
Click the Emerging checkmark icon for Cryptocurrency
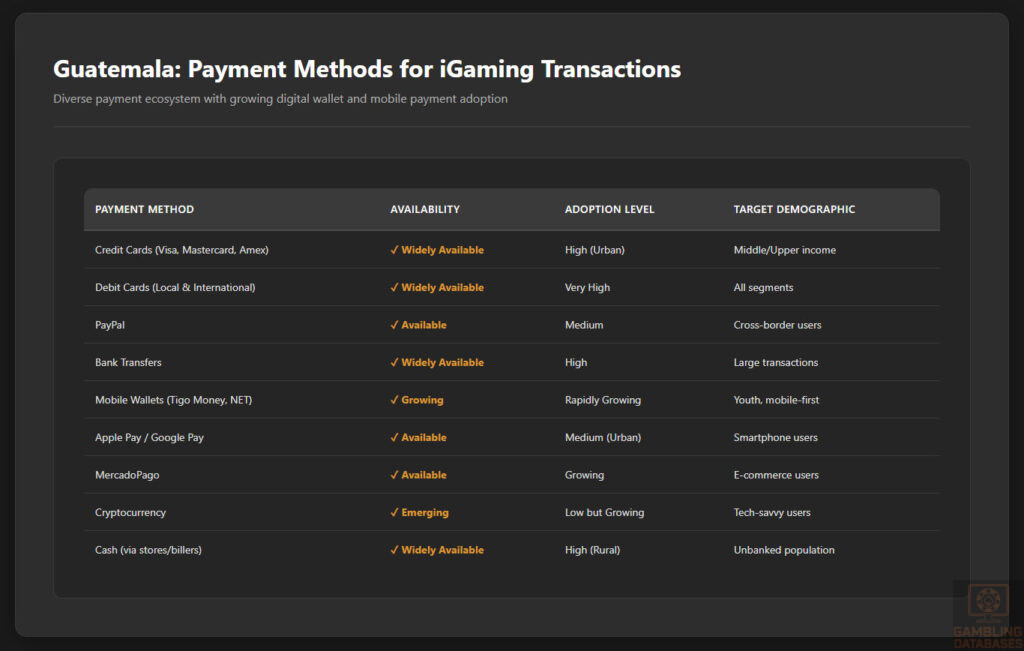395,512
